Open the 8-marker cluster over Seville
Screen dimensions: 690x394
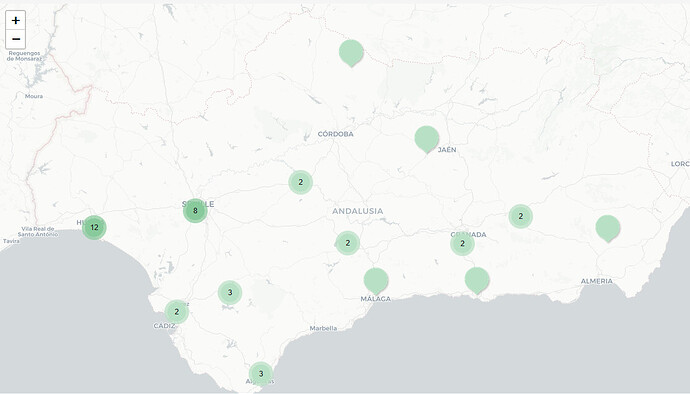click(195, 211)
